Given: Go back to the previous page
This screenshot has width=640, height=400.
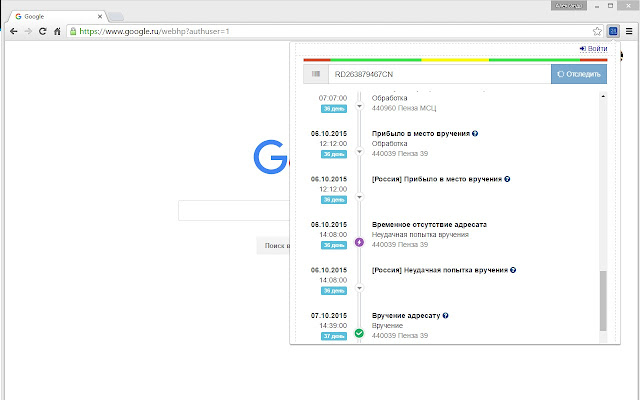Looking at the screenshot, I should pos(13,31).
